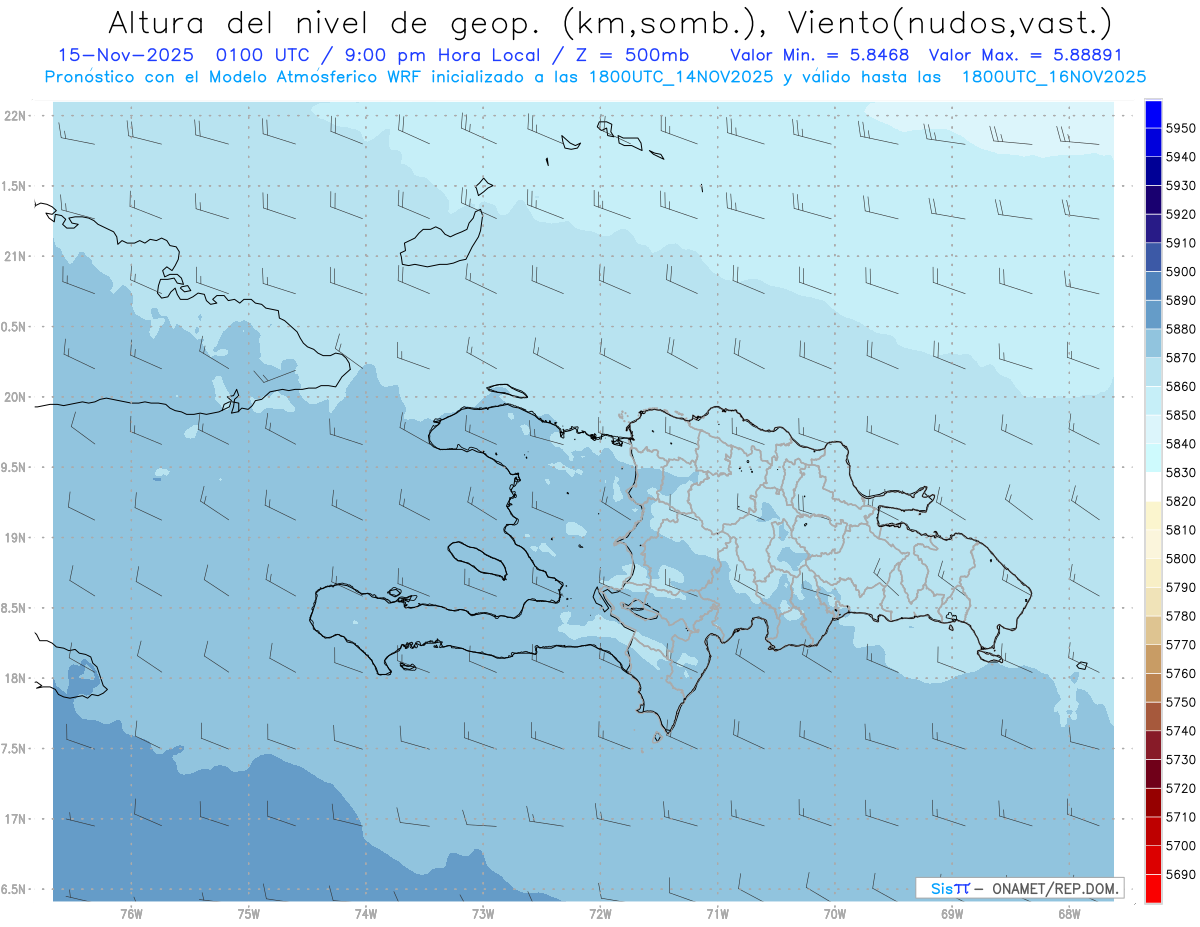Click the bright red colorbar segment below 5690
The height and width of the screenshot is (927, 1200).
pos(1153,888)
